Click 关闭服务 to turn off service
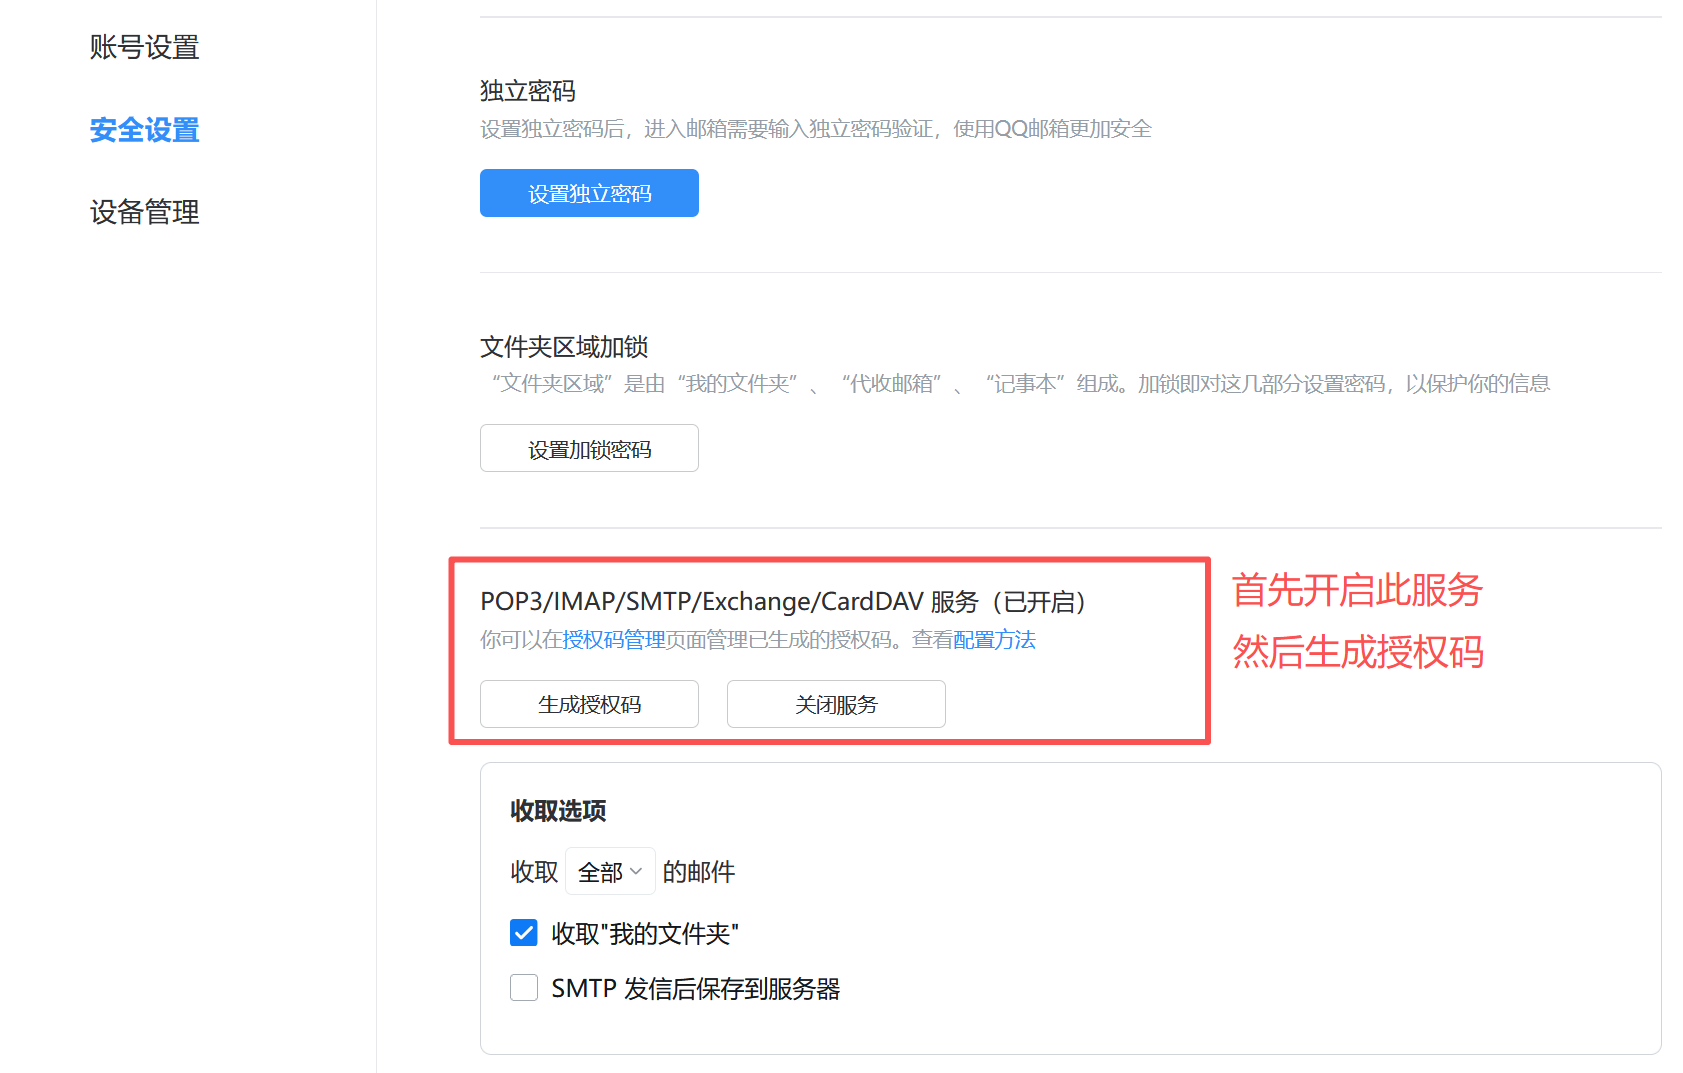 (x=836, y=704)
